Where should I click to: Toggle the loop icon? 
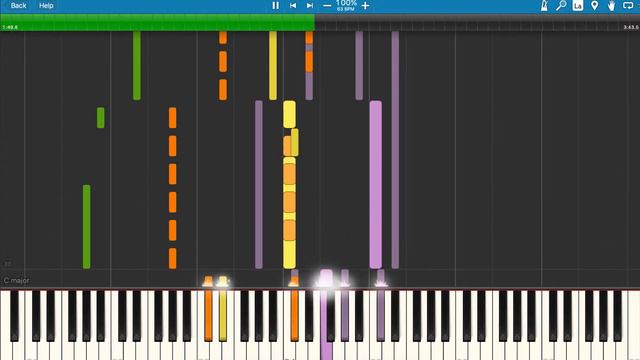pyautogui.click(x=628, y=6)
